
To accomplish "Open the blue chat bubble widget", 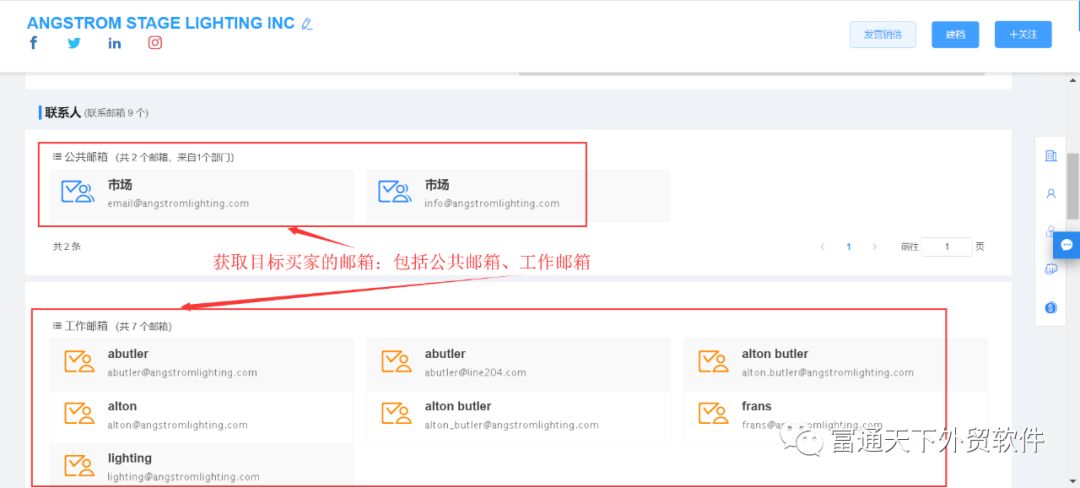I will point(1066,245).
